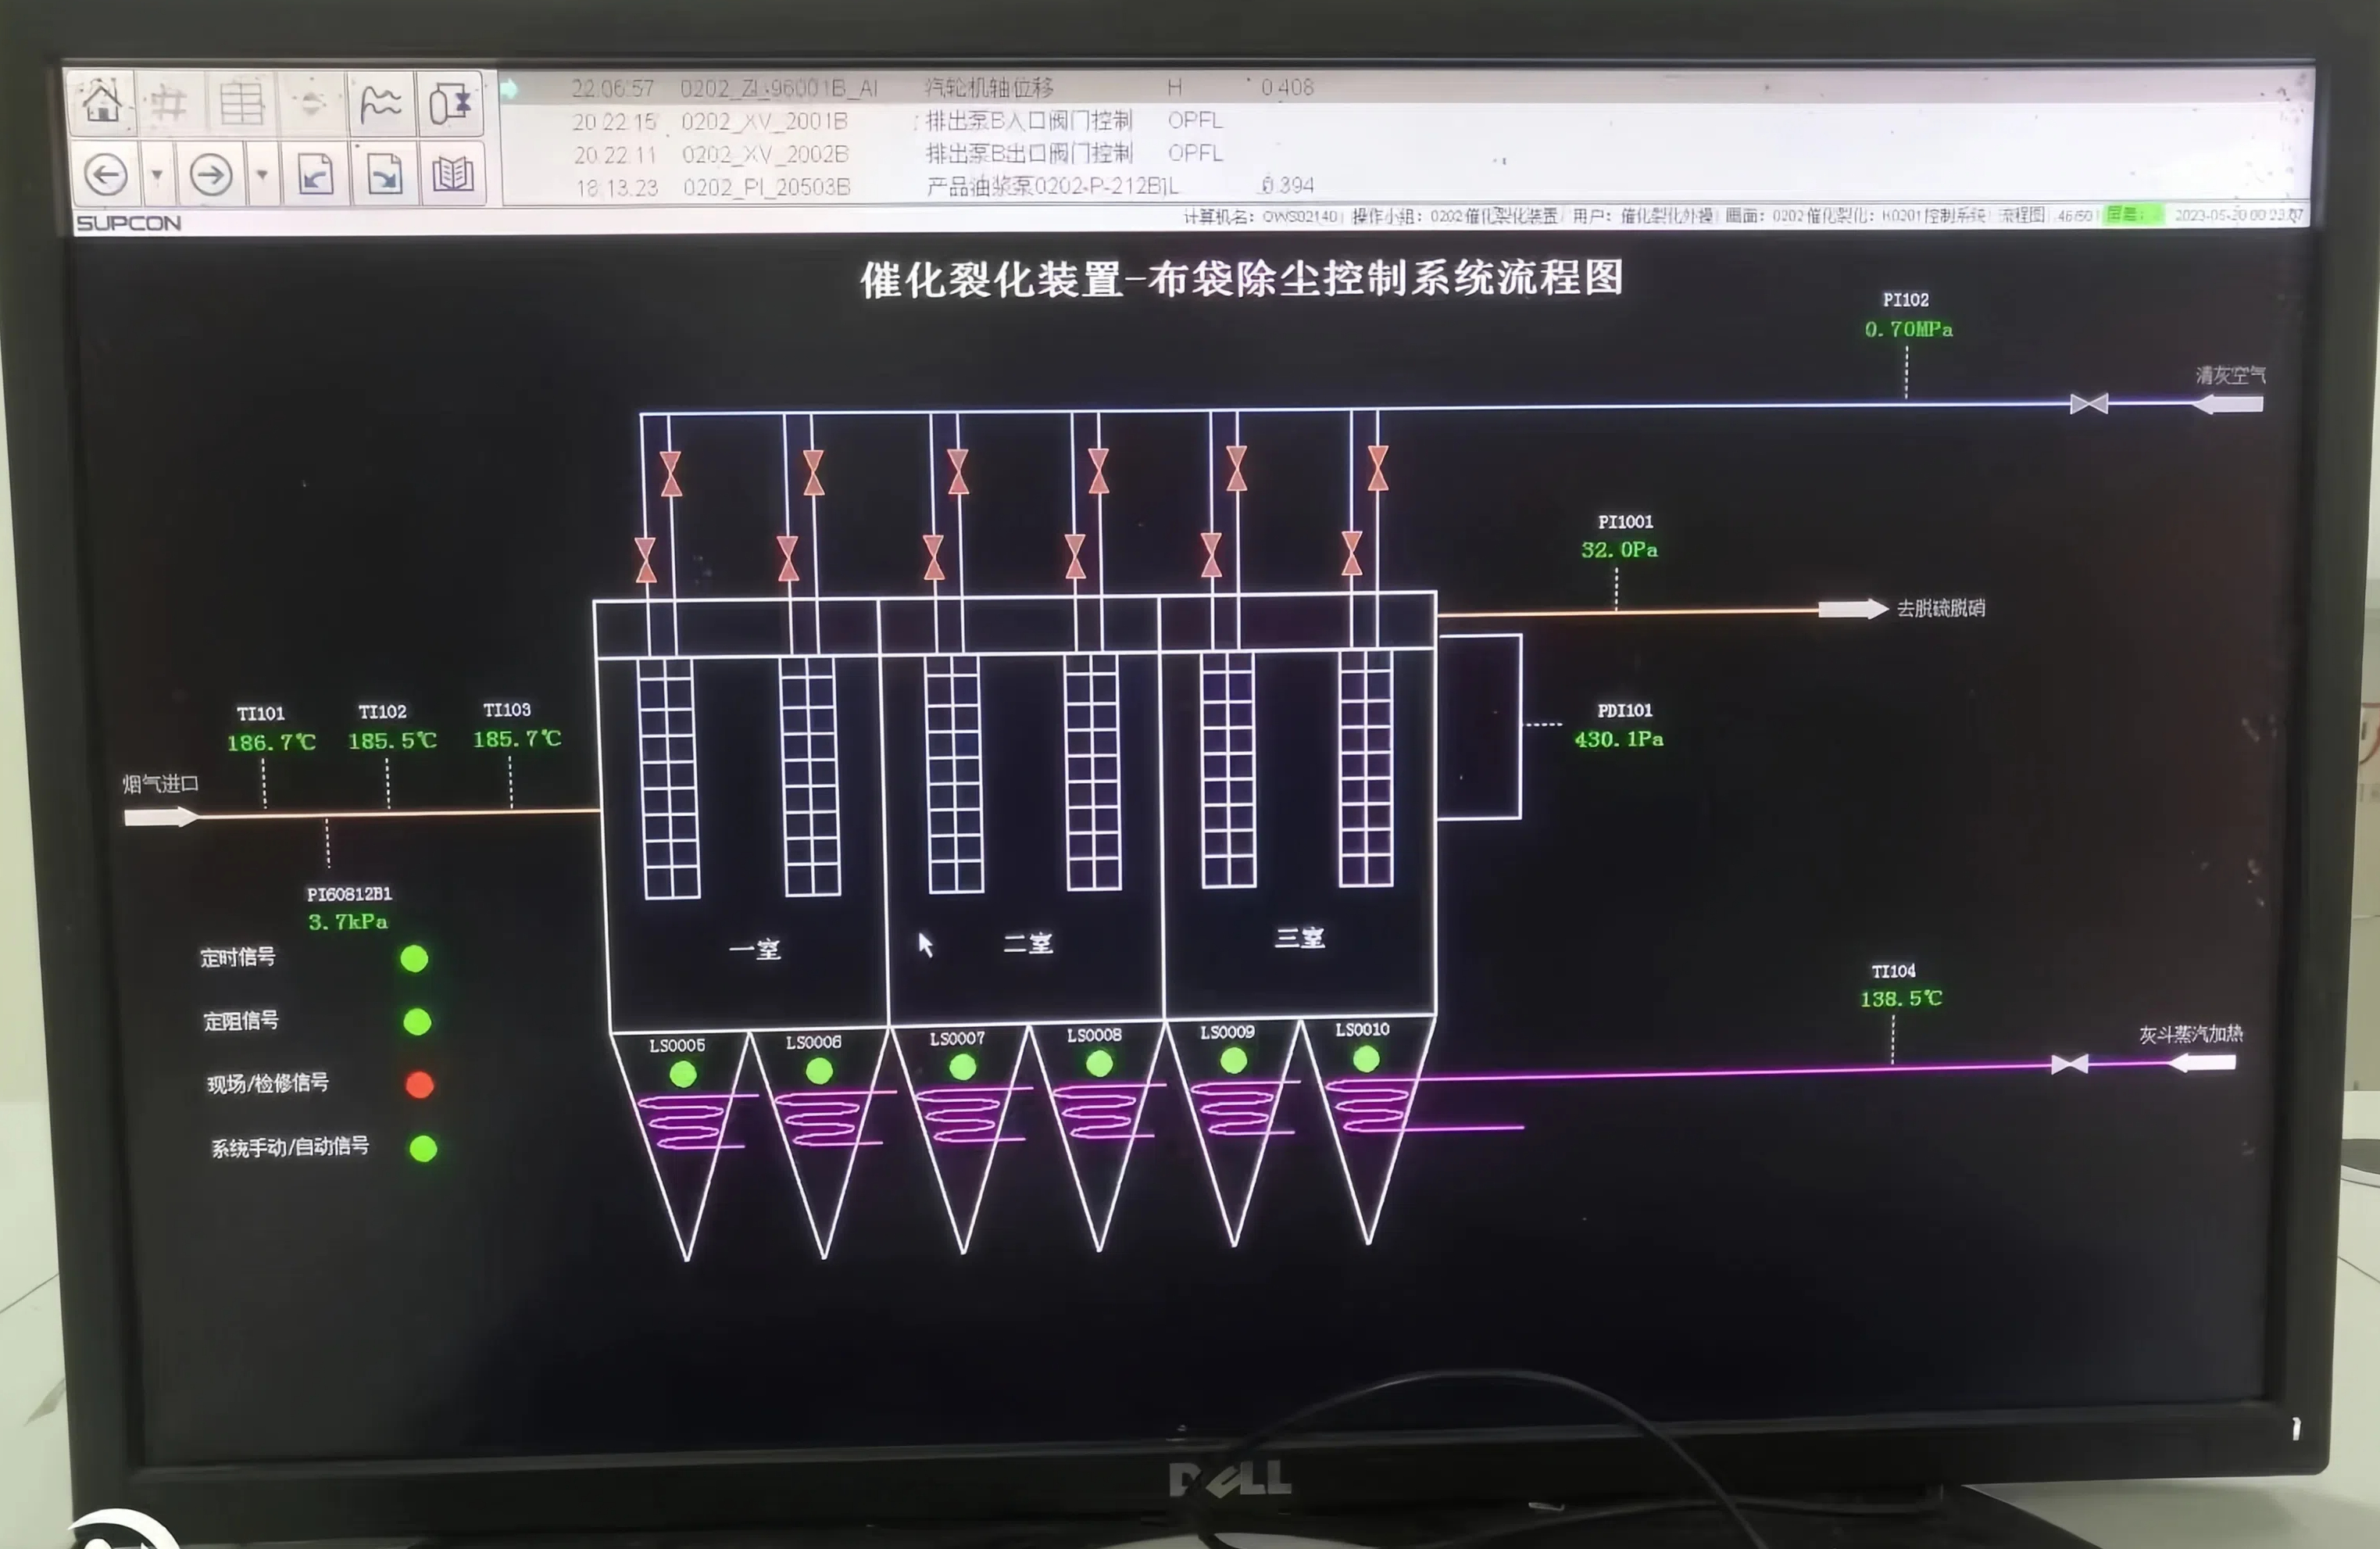Expand the forward history dropdown arrow
Screen dimensions: 2380x1549
(262, 175)
